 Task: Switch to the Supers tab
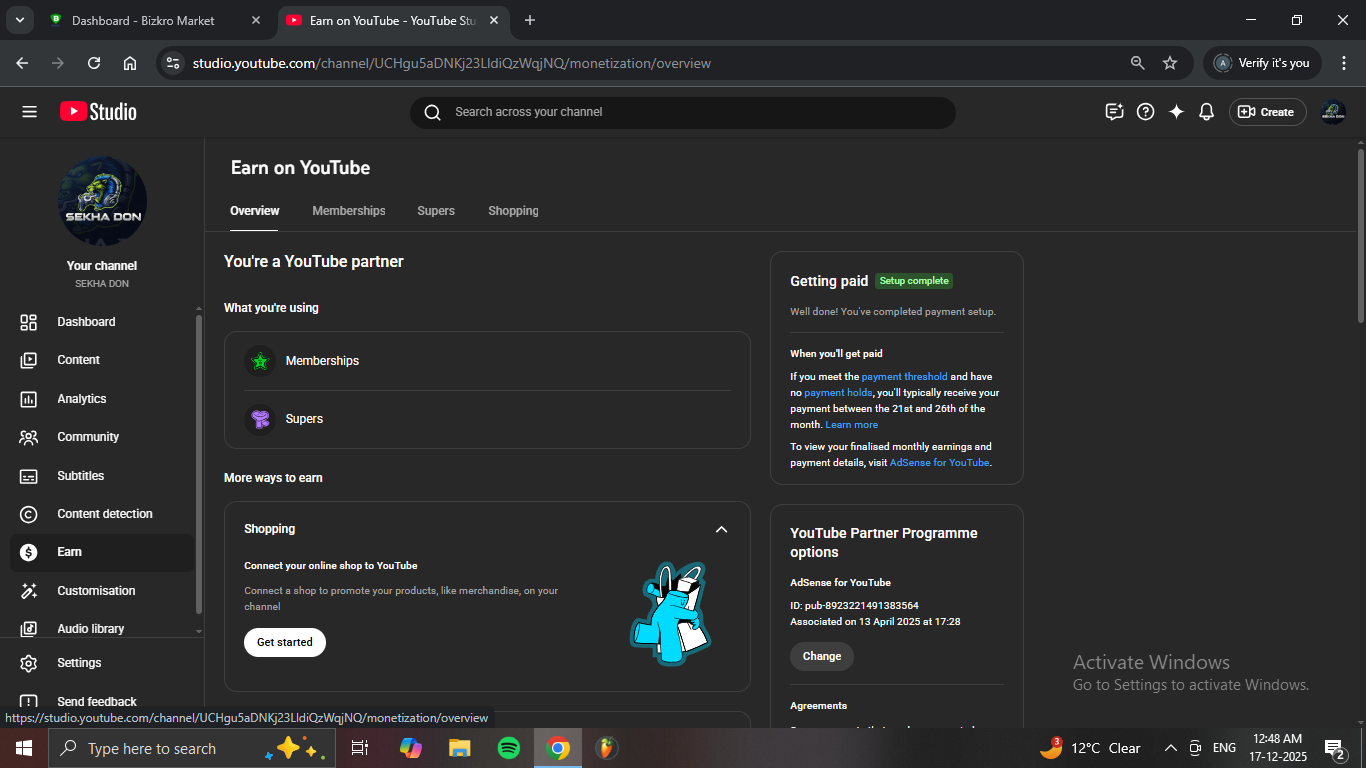436,211
